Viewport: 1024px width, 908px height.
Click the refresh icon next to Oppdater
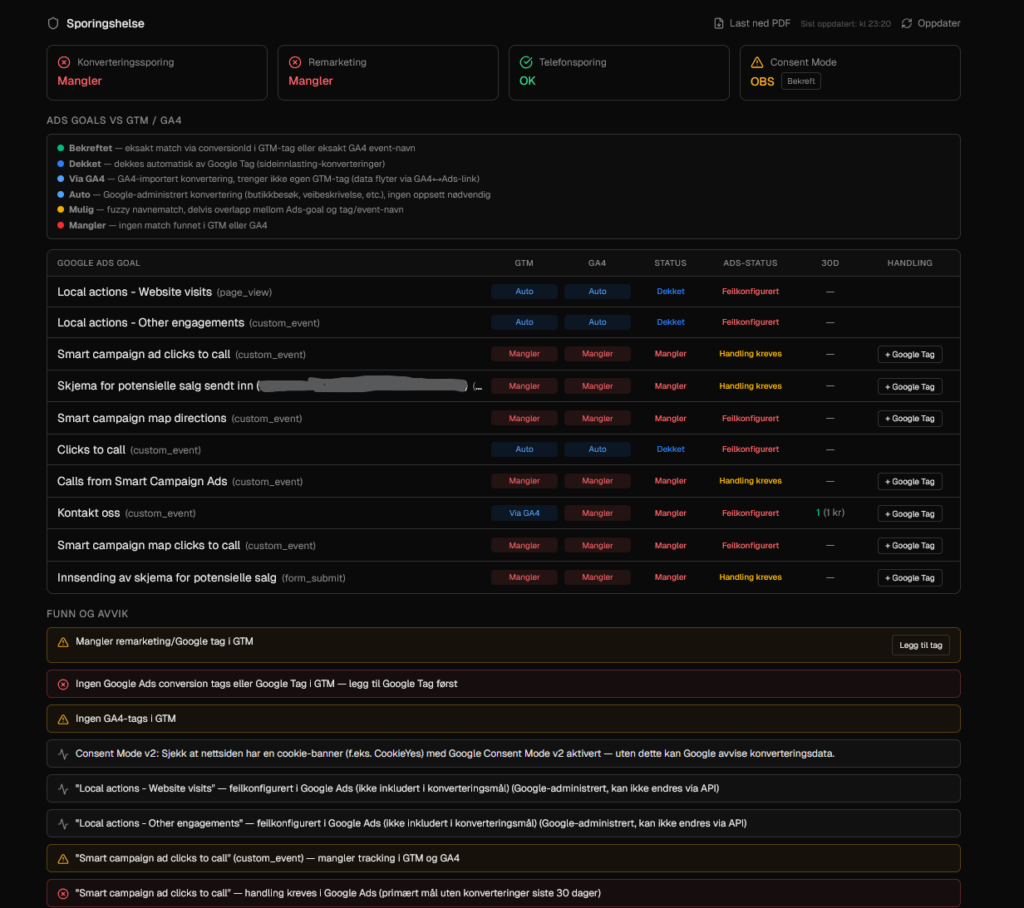point(907,23)
